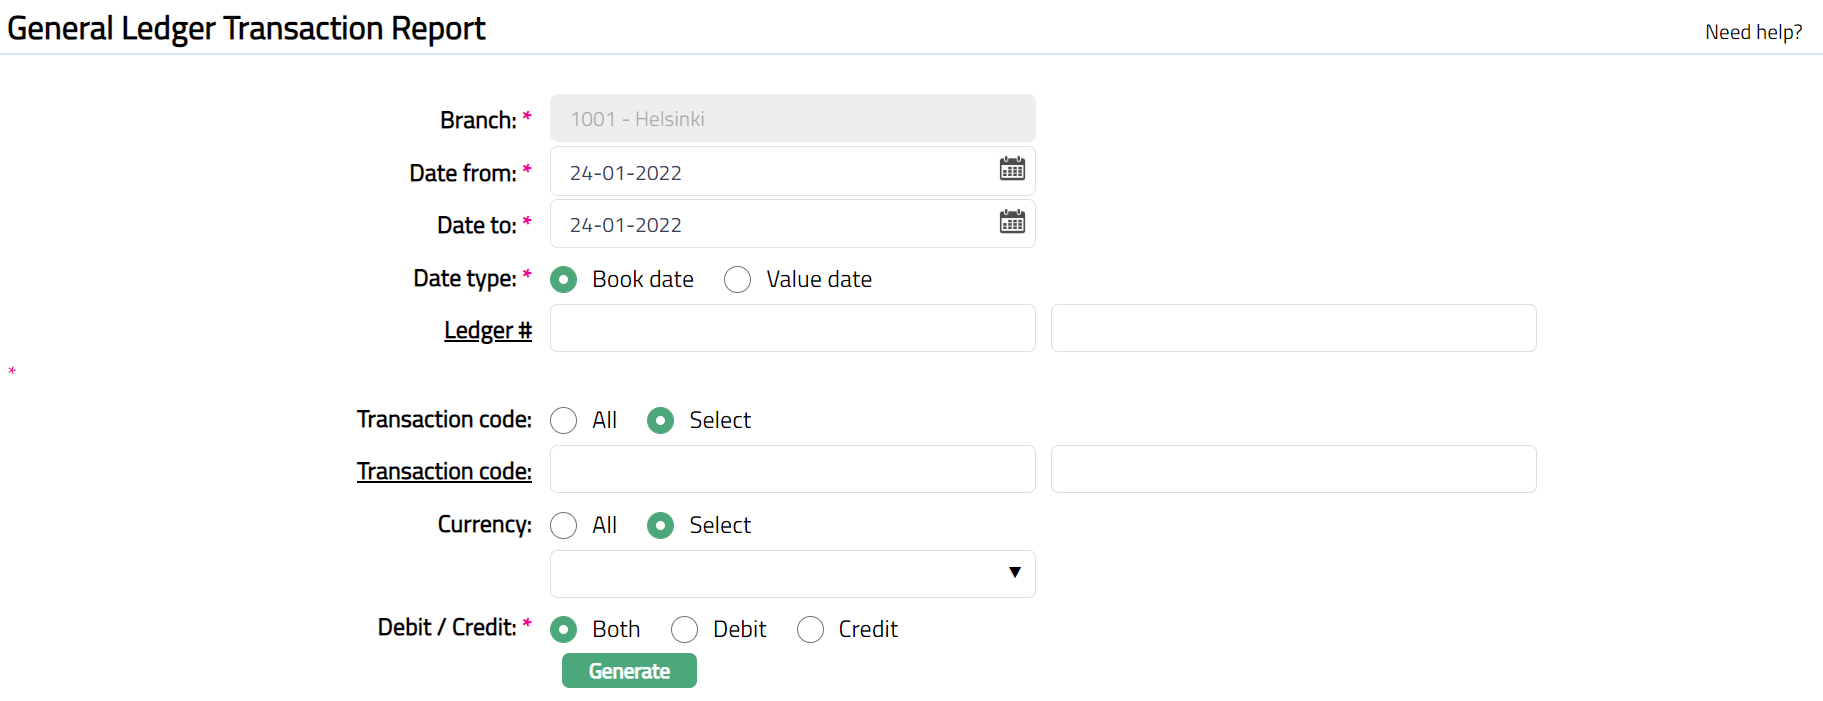Screen dimensions: 1823x701
Task: Click the General Ledger Transaction Report heading
Action: pyautogui.click(x=246, y=28)
